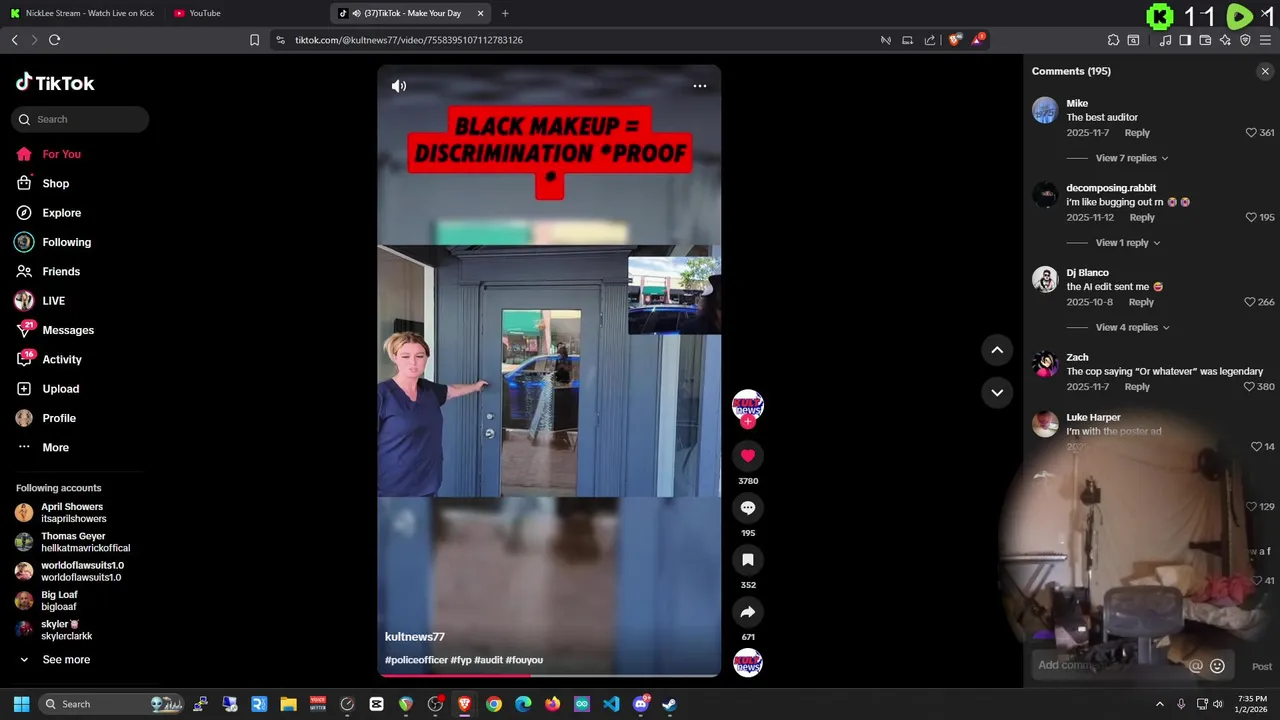This screenshot has height=720, width=1280.
Task: Open Profile in the sidebar
Action: (59, 418)
